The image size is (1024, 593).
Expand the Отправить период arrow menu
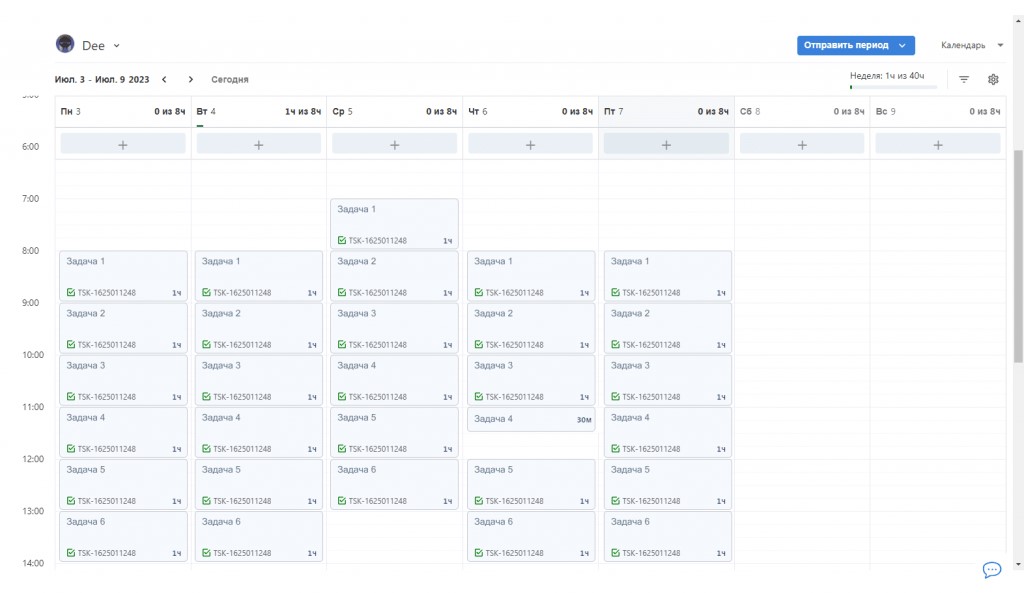(x=903, y=45)
